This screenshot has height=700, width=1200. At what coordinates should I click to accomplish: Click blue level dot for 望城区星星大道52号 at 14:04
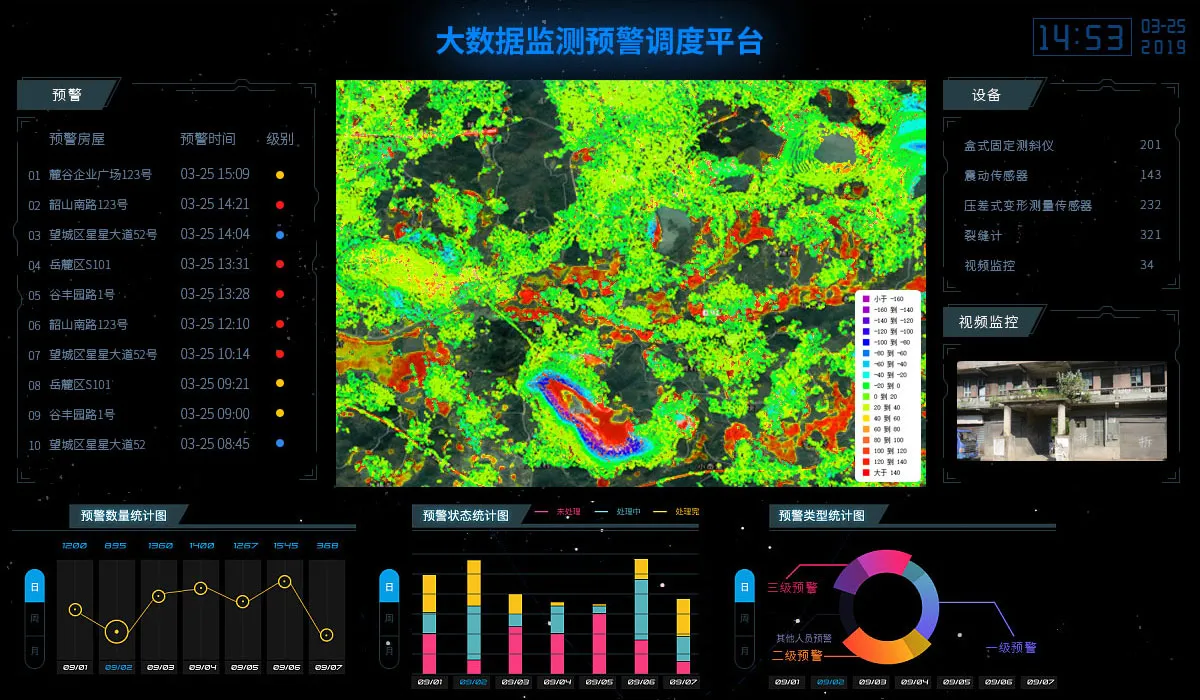pos(280,235)
